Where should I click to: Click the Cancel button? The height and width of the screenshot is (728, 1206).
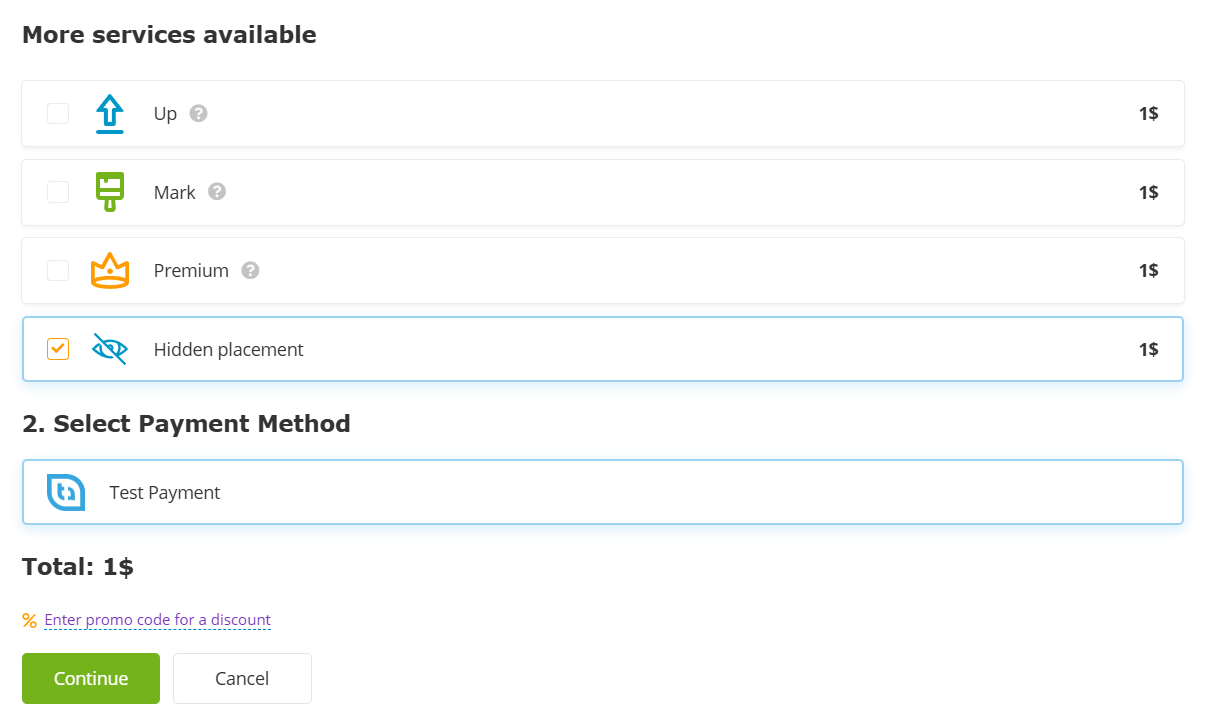pos(242,678)
